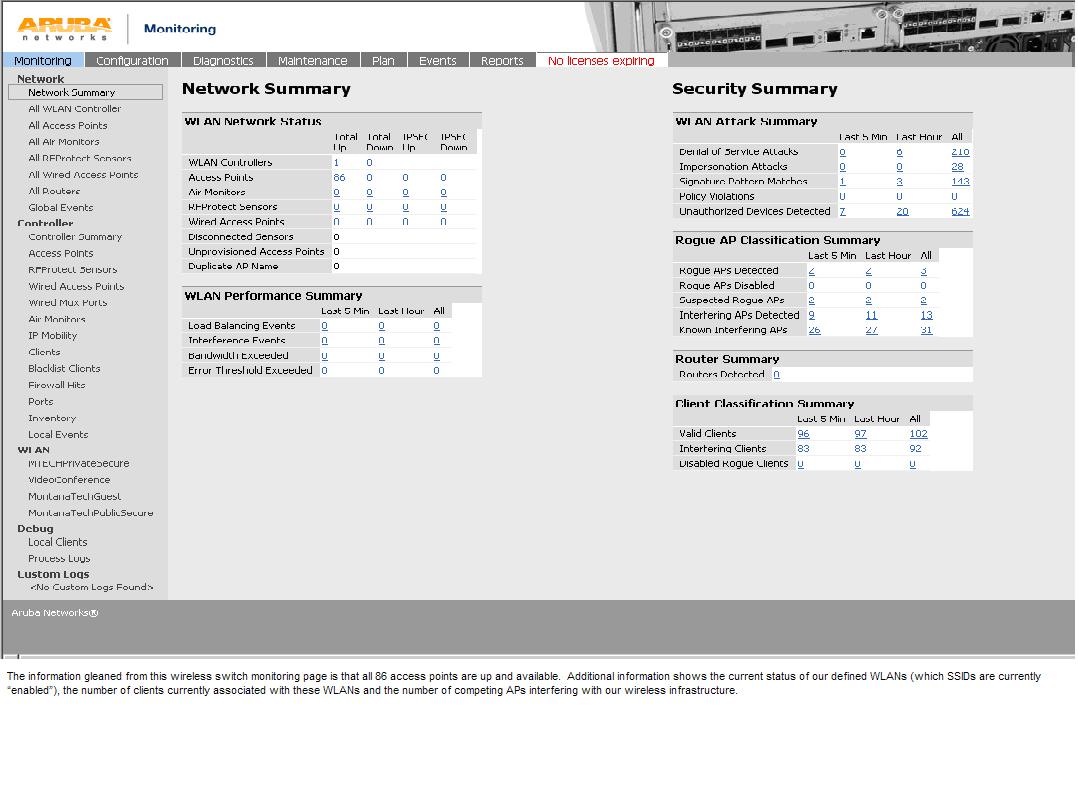
Task: Select the MTECHPrivateSecure WLAN
Action: tap(78, 463)
